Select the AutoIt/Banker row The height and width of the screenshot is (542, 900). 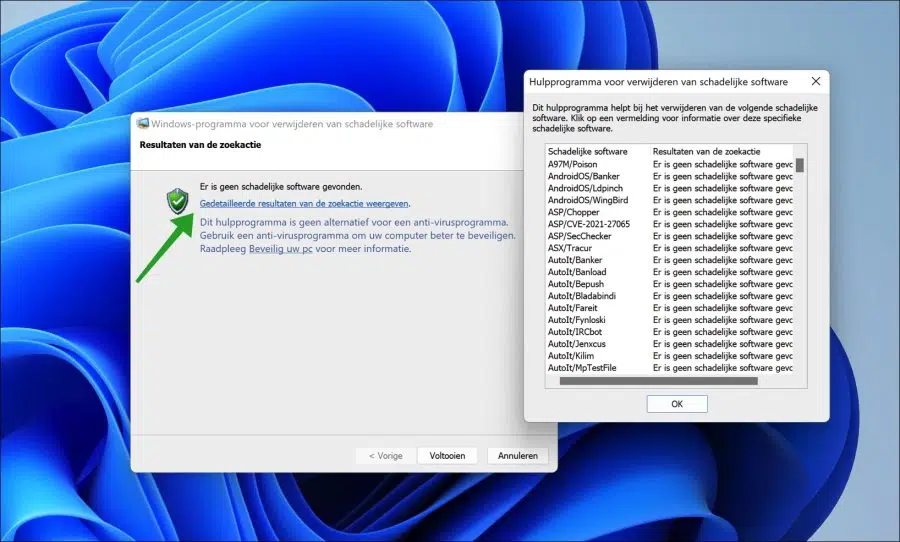pos(669,260)
